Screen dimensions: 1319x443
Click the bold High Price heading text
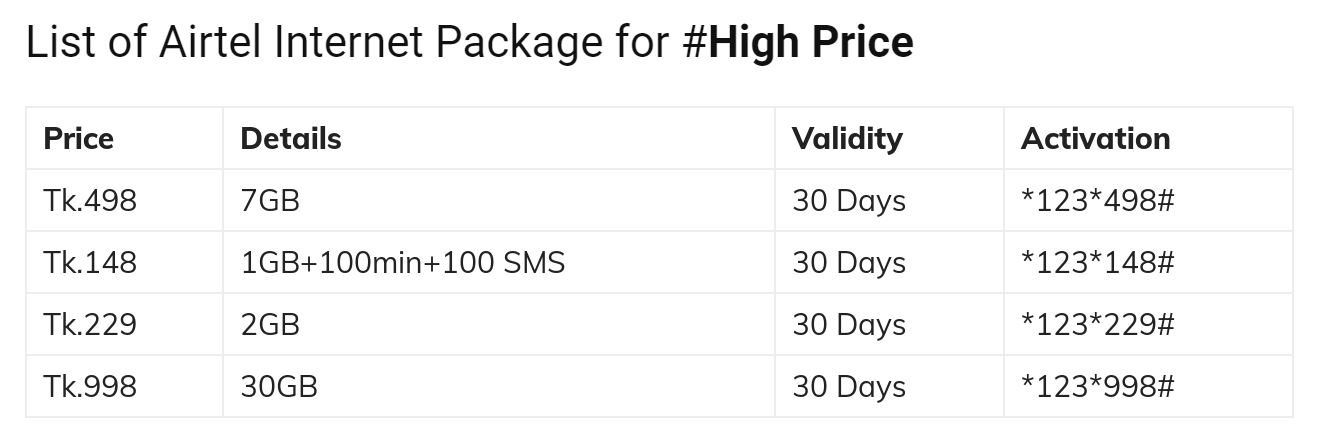pos(811,43)
